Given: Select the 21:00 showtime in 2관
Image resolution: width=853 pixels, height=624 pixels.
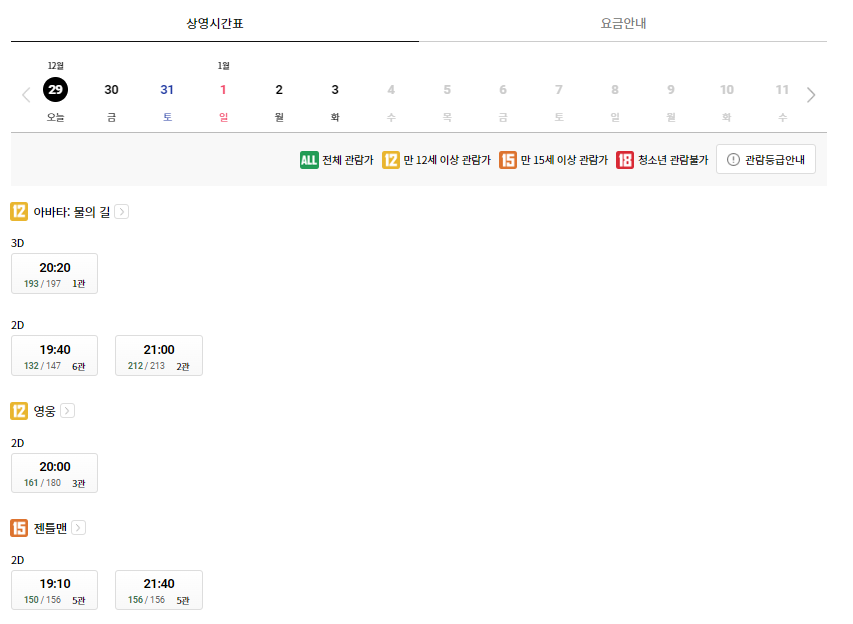Looking at the screenshot, I should click(x=158, y=355).
